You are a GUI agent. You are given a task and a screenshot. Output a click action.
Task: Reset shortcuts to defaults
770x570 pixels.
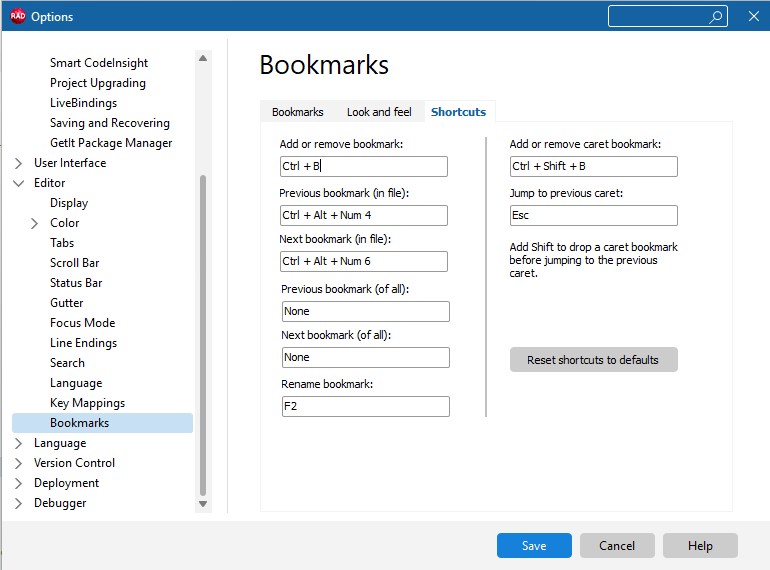[x=594, y=360]
